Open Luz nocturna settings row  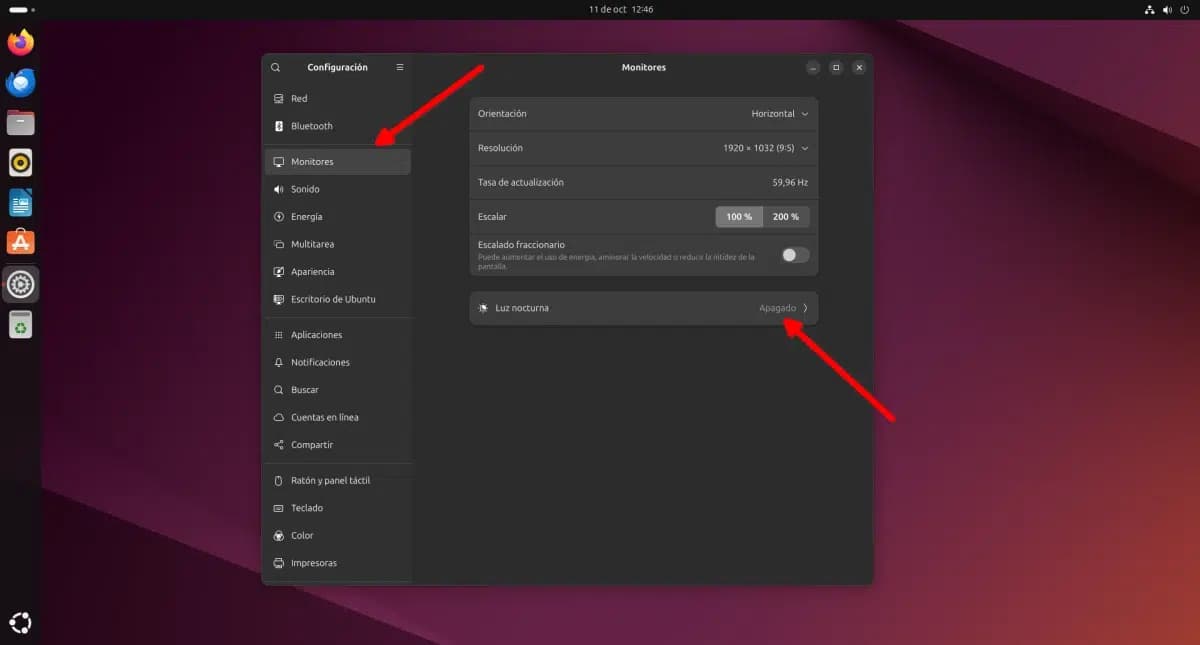point(643,308)
